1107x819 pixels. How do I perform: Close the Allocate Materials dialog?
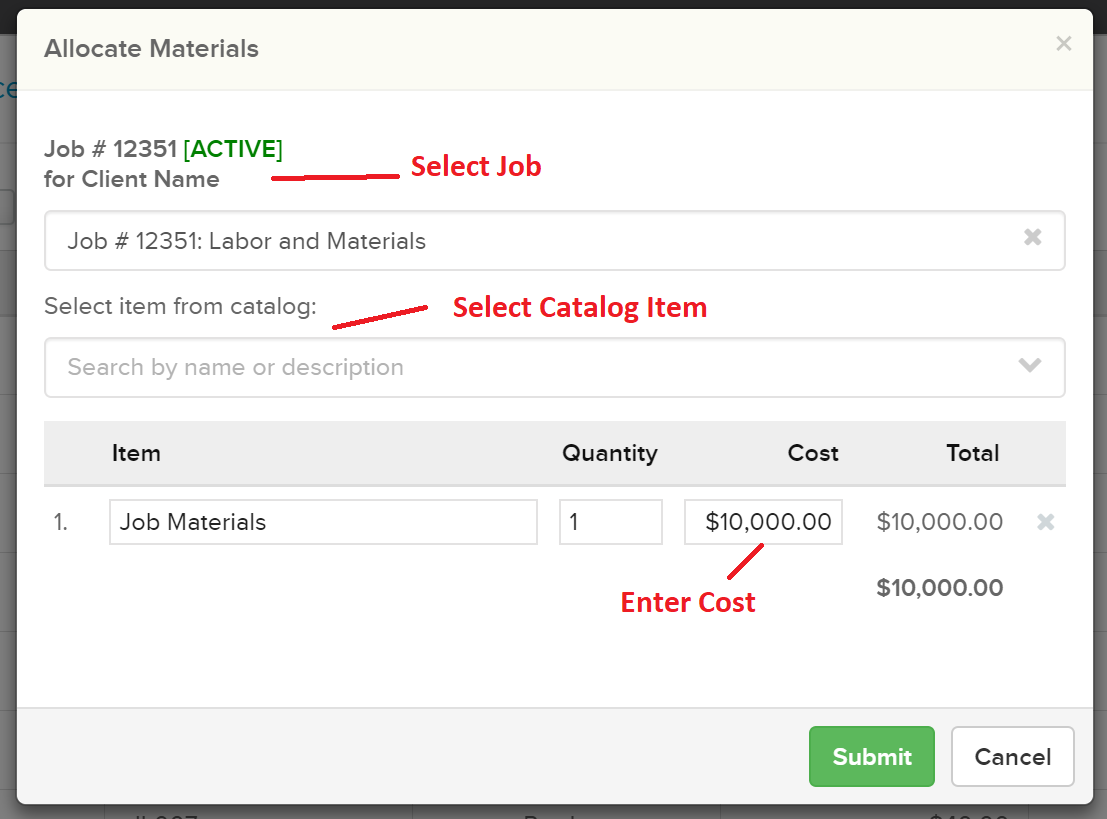pos(1063,43)
